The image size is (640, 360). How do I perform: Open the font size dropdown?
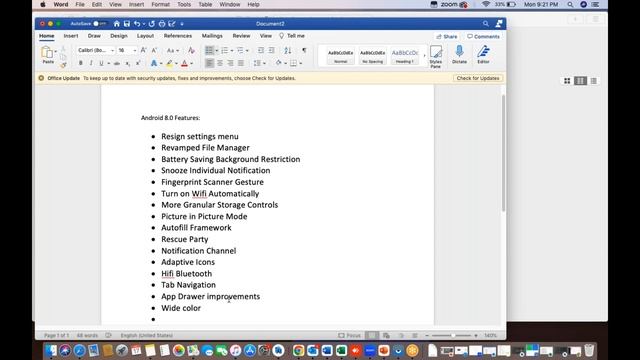(135, 50)
